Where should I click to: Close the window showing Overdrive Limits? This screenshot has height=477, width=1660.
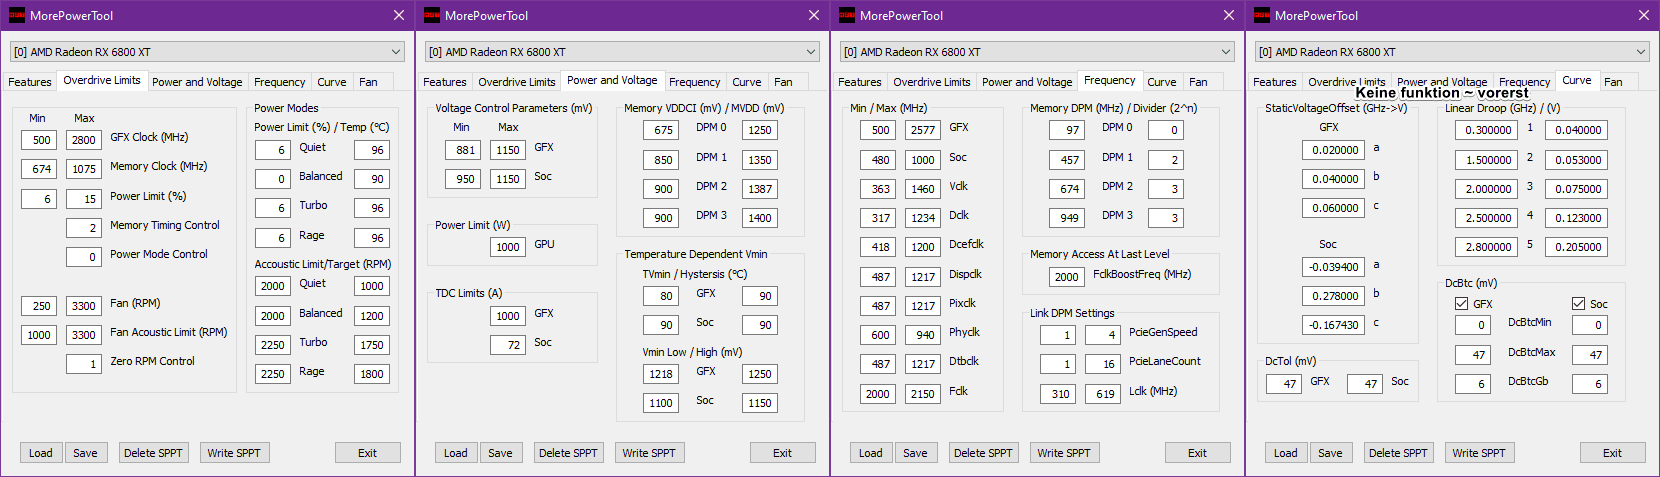point(398,15)
